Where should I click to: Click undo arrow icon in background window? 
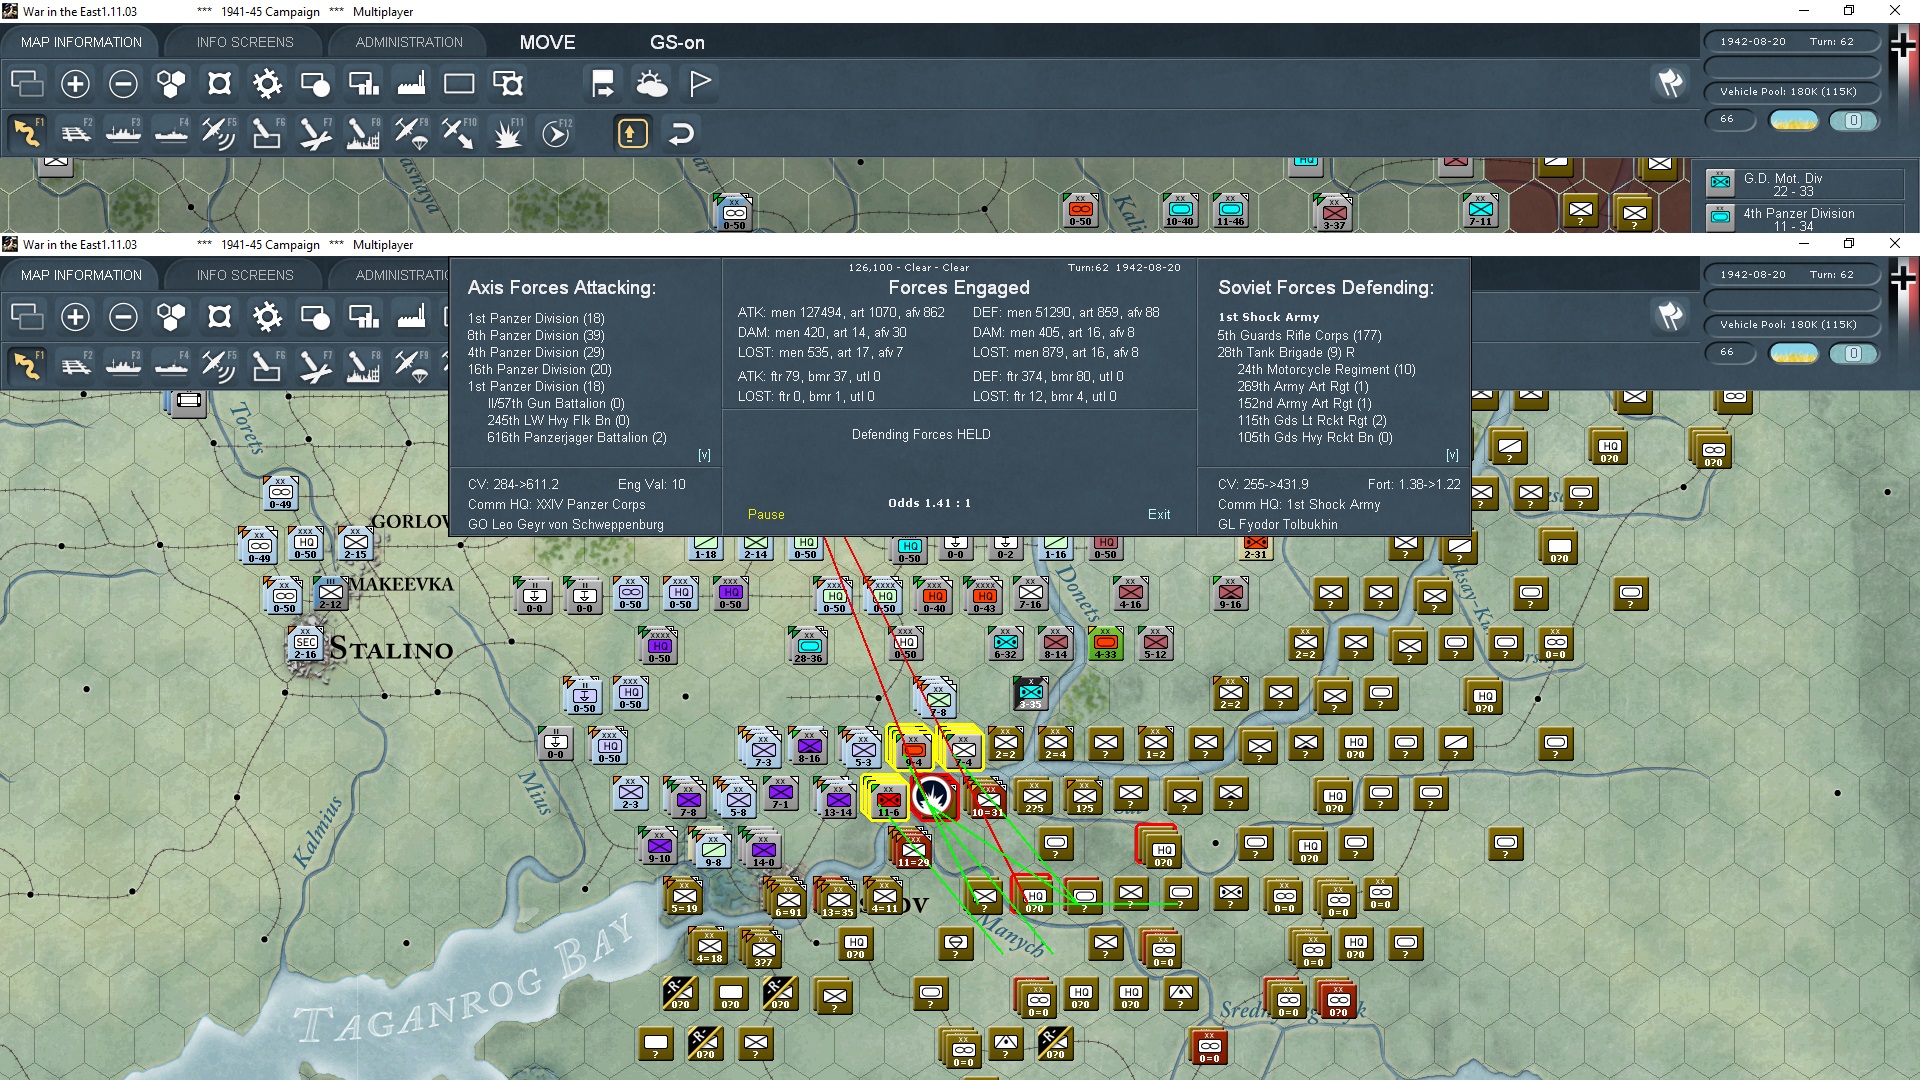681,133
